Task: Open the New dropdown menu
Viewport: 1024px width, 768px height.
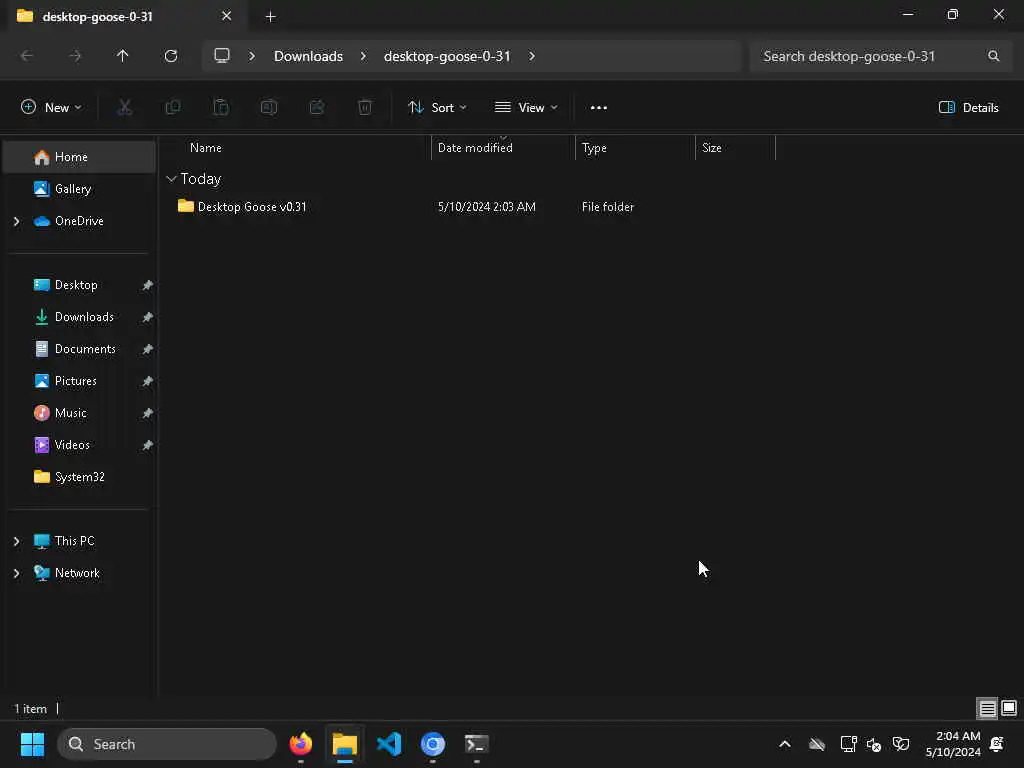Action: pos(51,108)
